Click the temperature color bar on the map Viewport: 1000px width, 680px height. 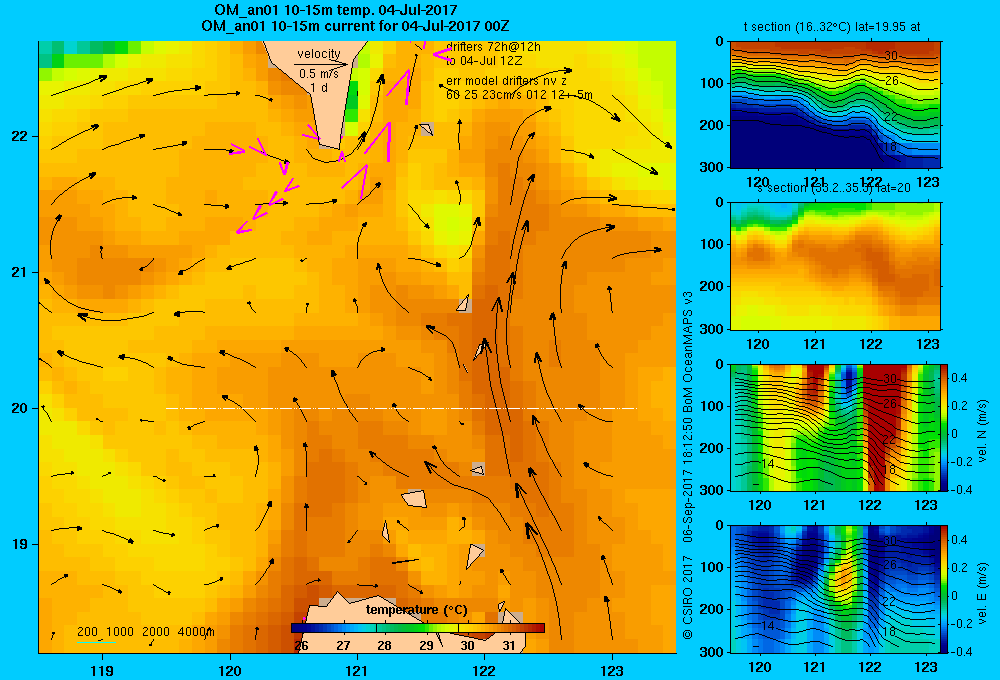[418, 628]
